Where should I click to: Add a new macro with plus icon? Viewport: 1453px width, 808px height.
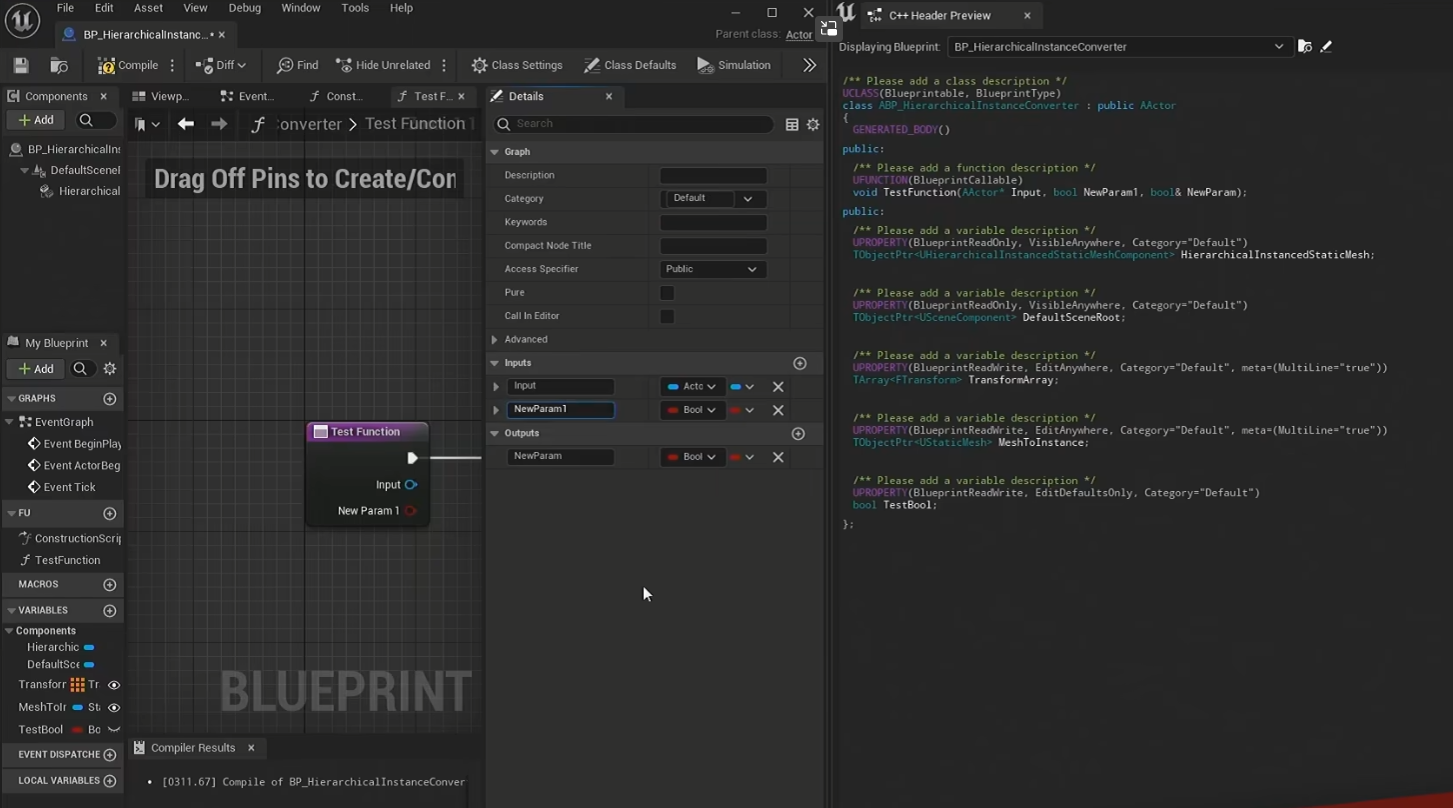(110, 584)
